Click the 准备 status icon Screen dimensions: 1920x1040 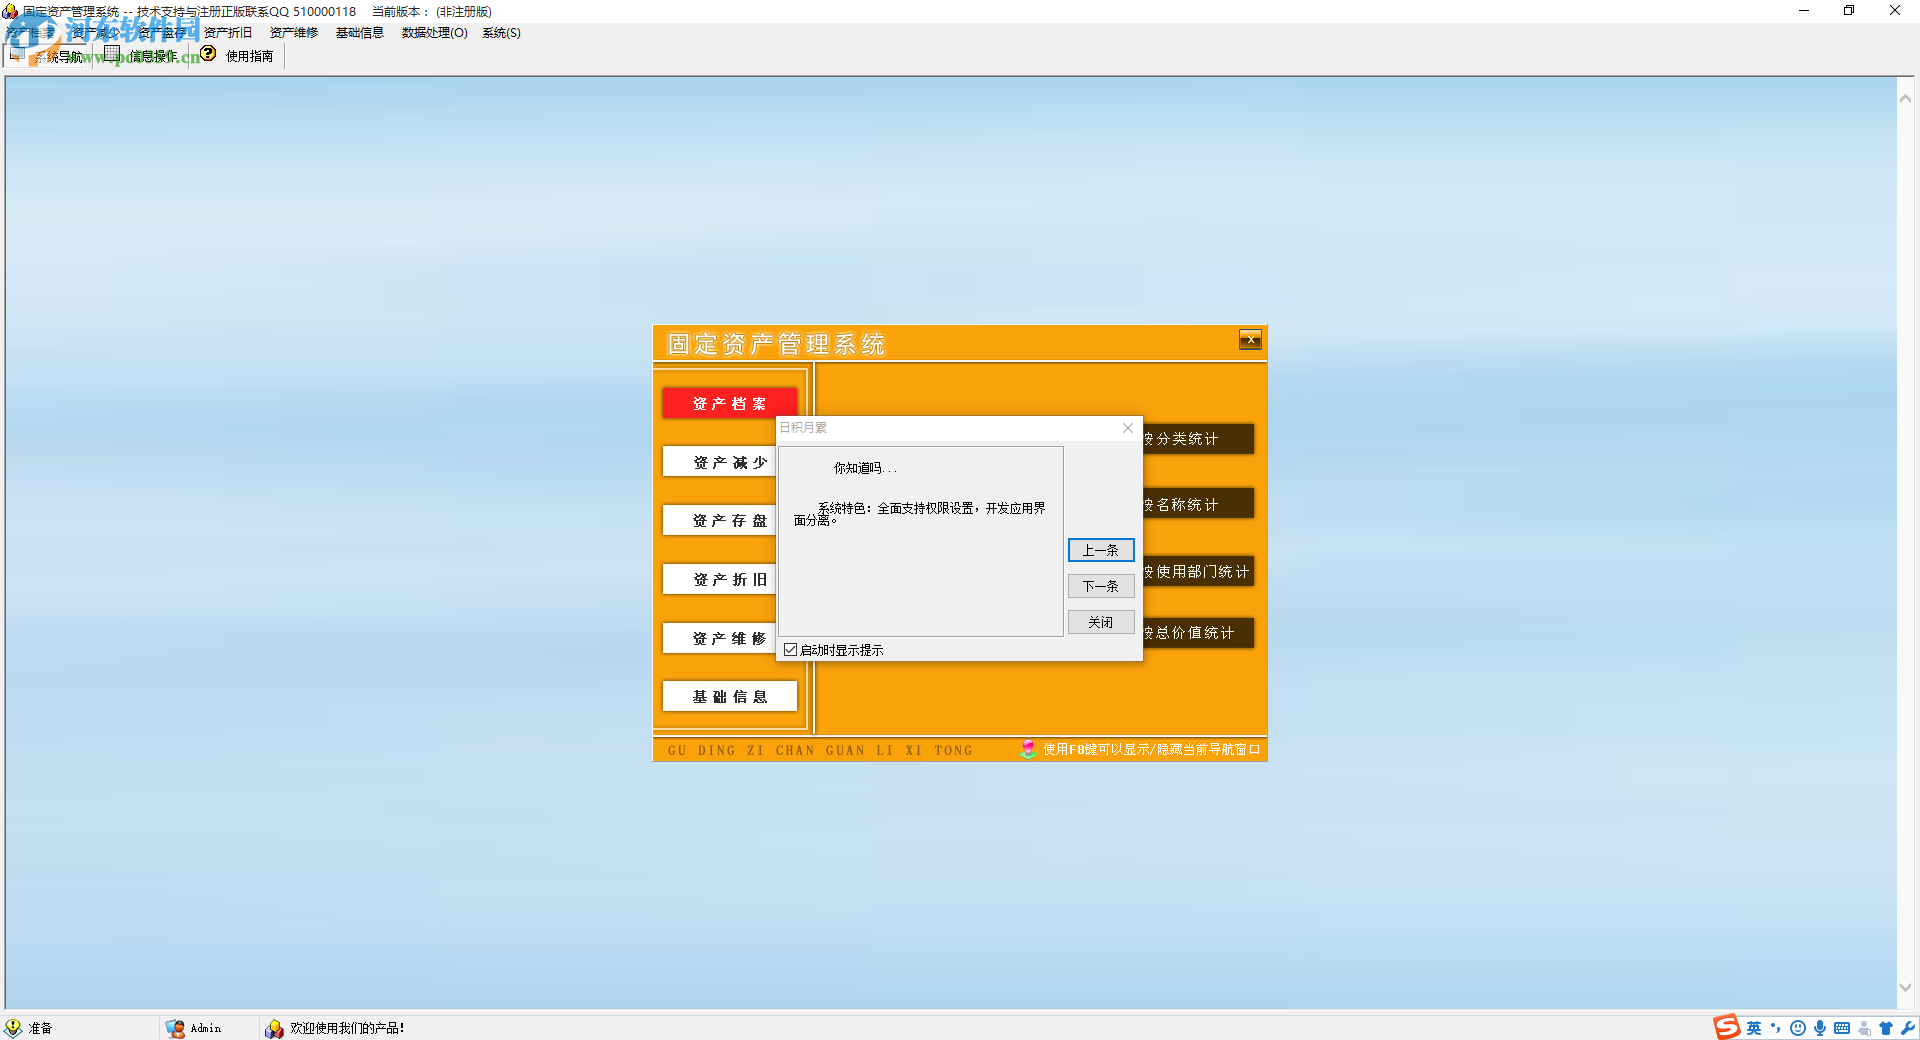pos(13,1028)
